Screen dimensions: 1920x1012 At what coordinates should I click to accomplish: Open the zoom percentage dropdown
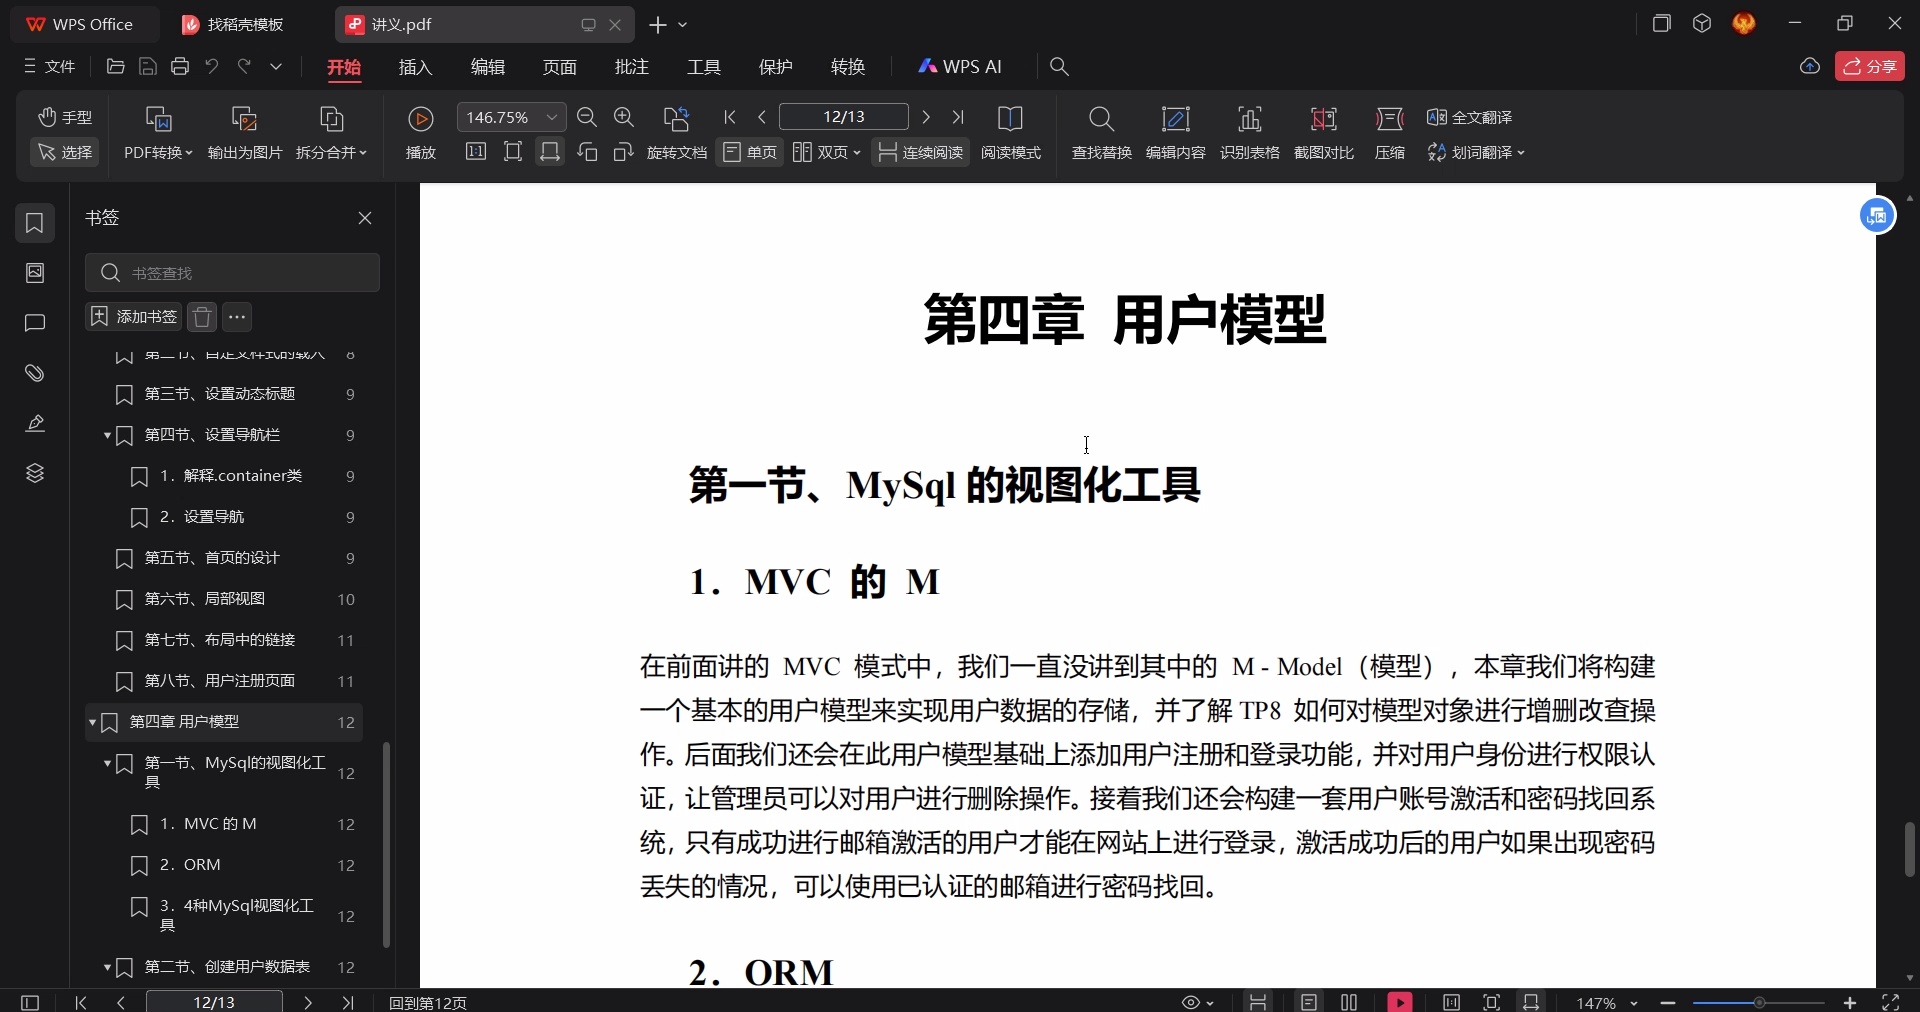click(x=551, y=117)
